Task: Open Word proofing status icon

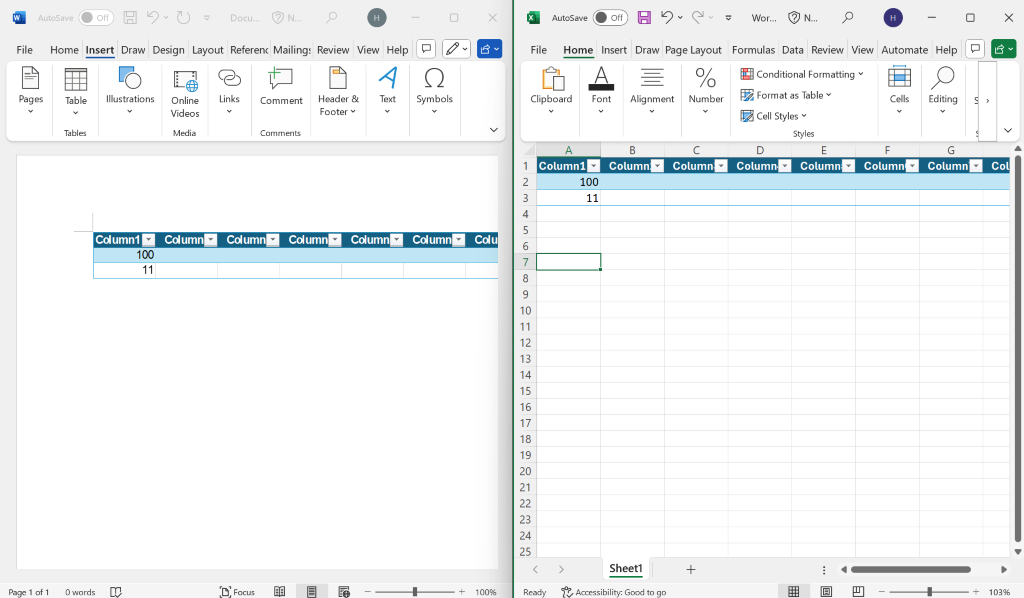Action: [x=116, y=591]
